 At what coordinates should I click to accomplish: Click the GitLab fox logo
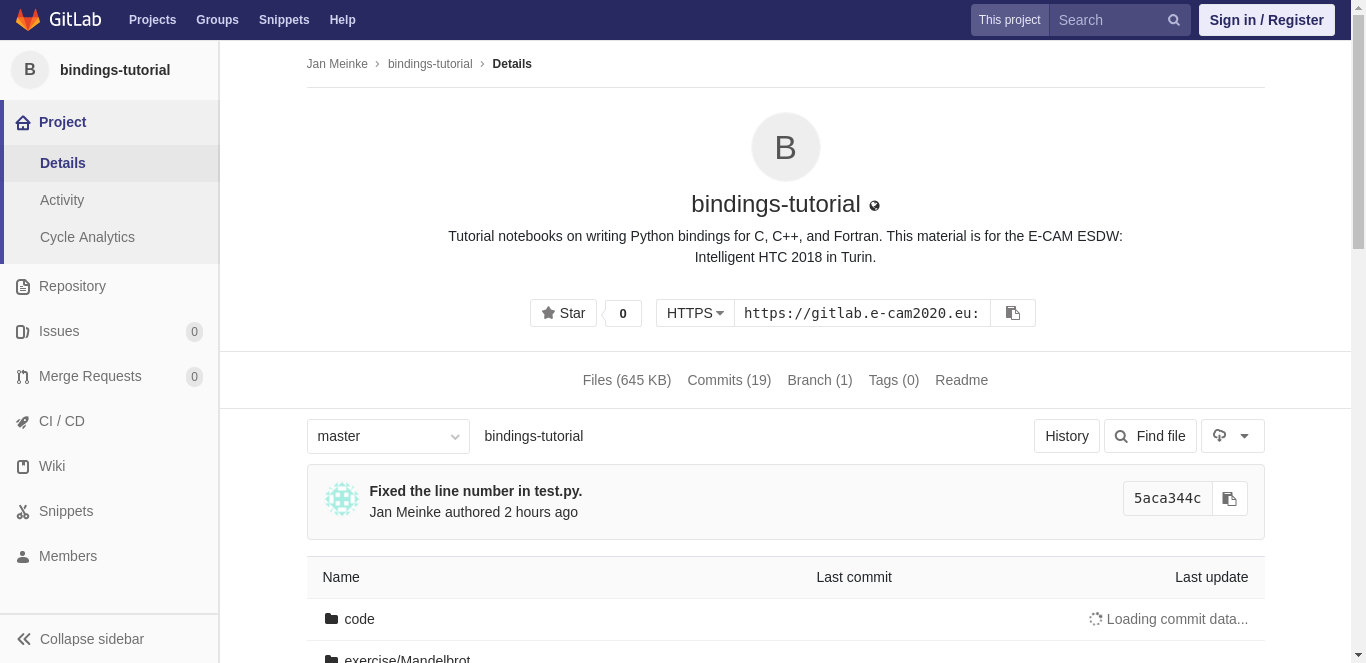pyautogui.click(x=28, y=20)
